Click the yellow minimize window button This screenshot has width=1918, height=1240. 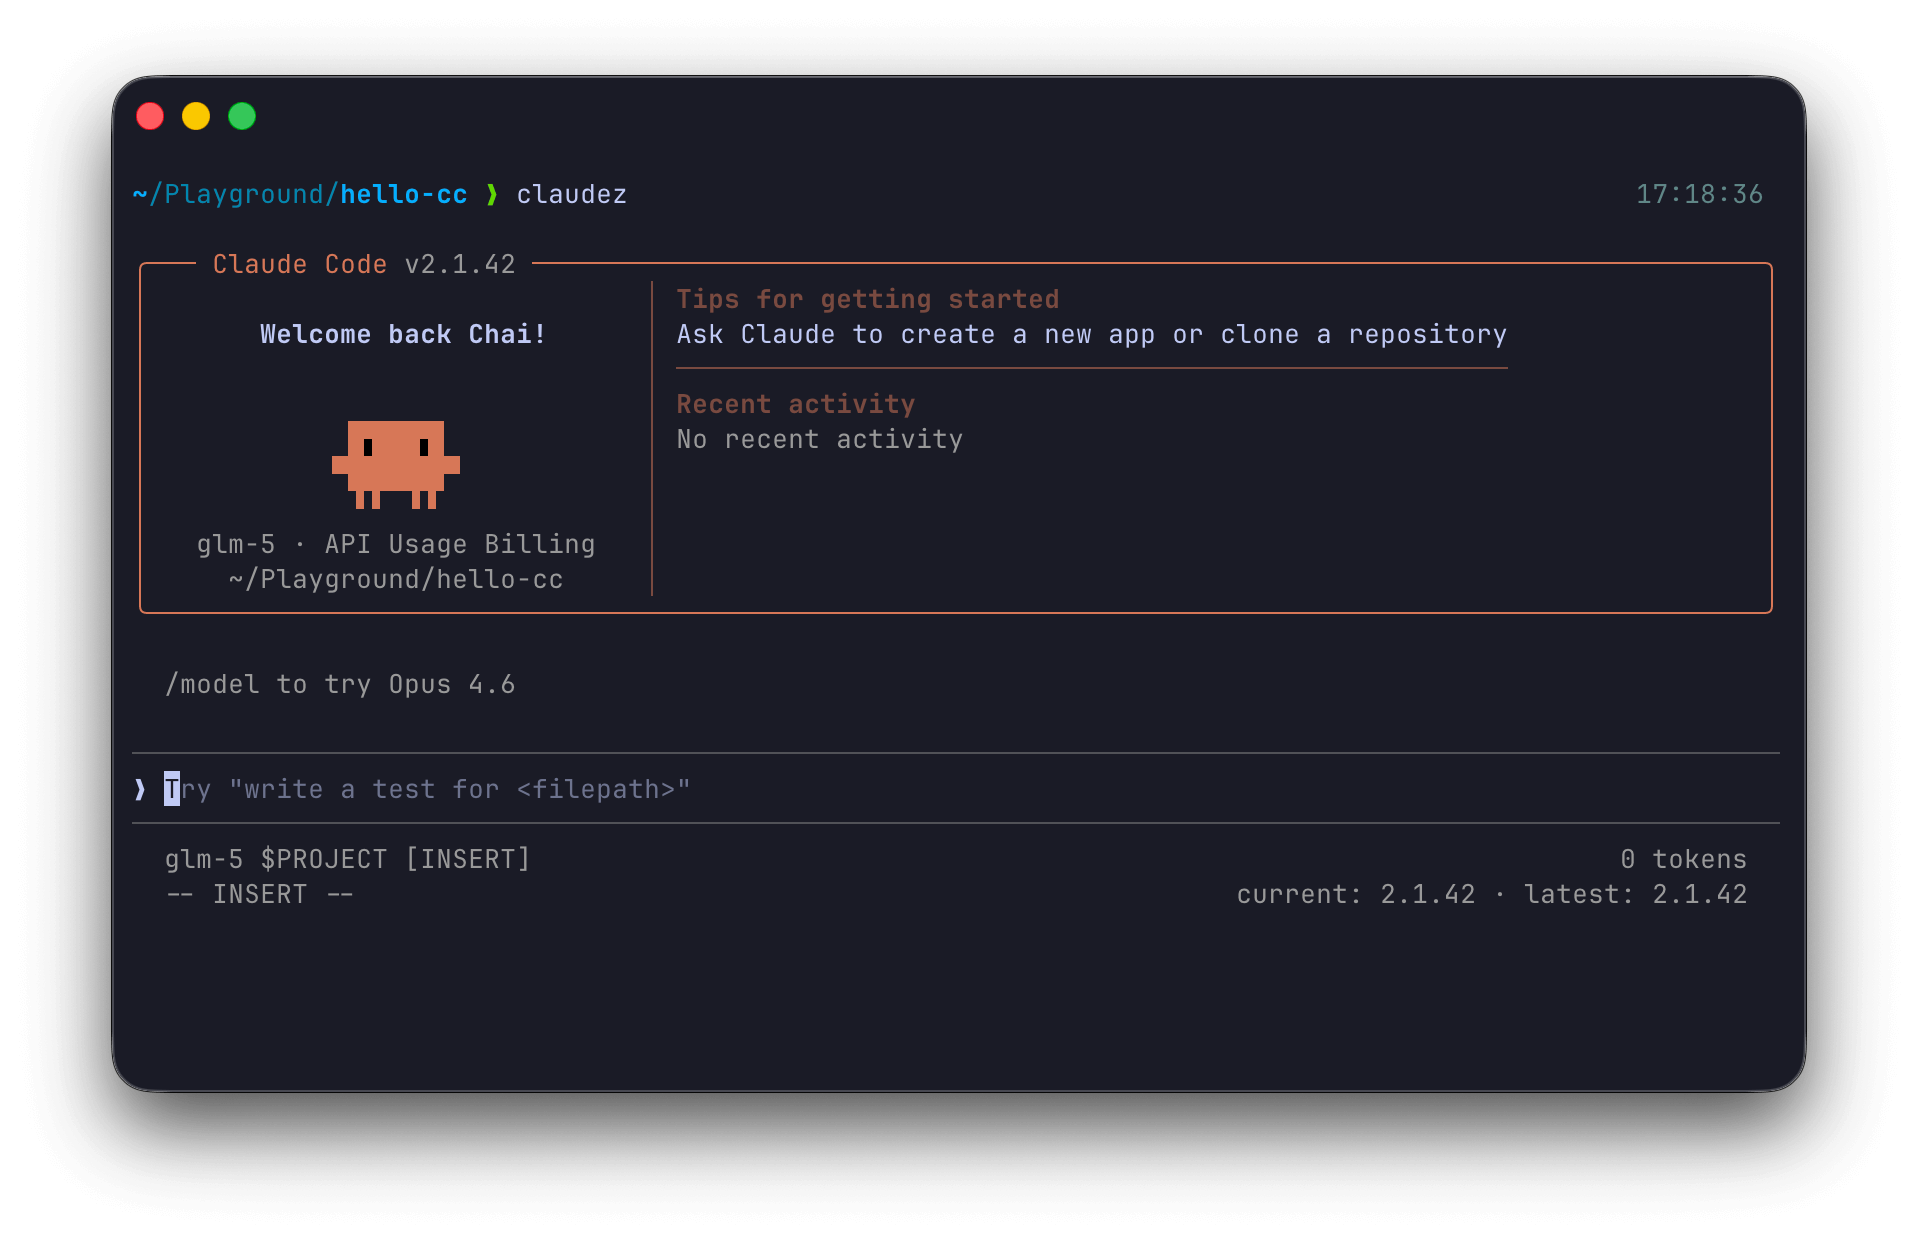pyautogui.click(x=196, y=117)
